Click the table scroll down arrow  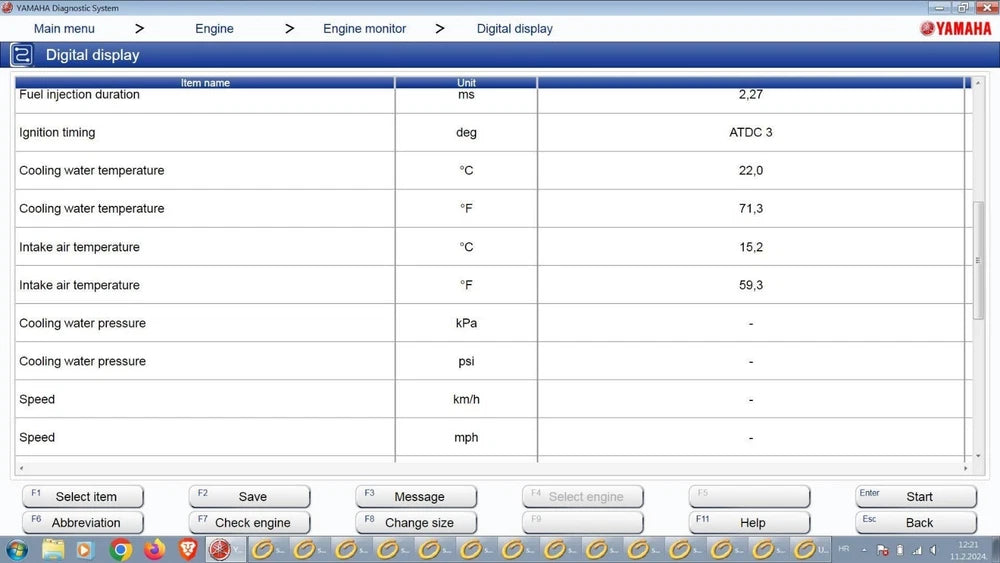[978, 456]
